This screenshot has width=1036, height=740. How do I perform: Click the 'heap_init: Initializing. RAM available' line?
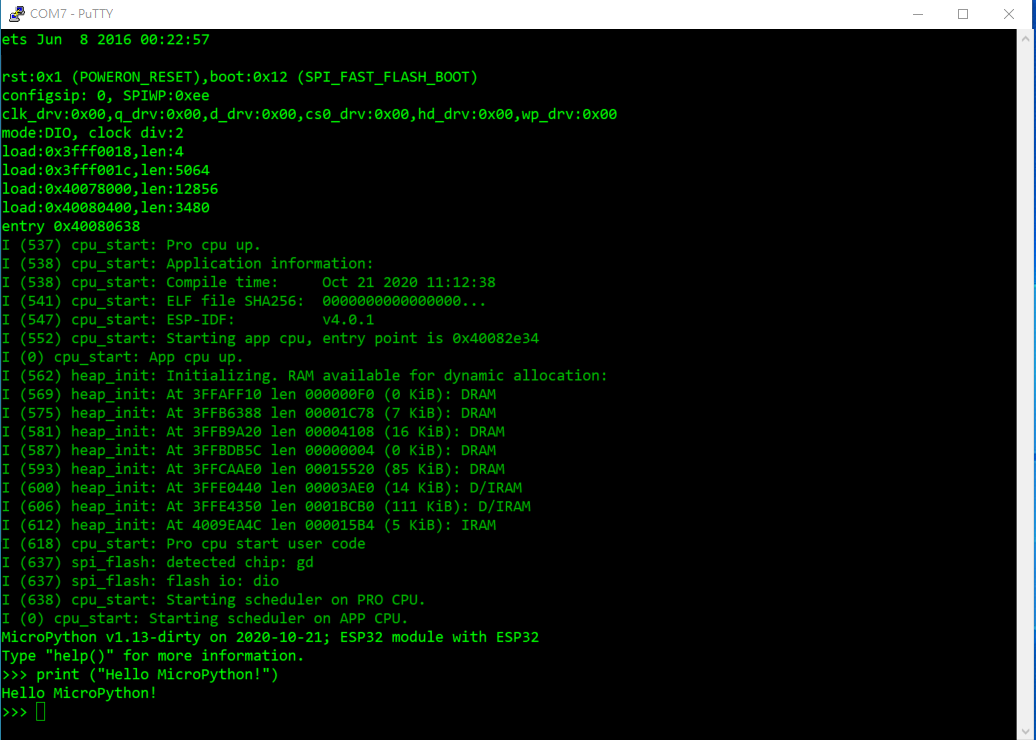(x=305, y=375)
